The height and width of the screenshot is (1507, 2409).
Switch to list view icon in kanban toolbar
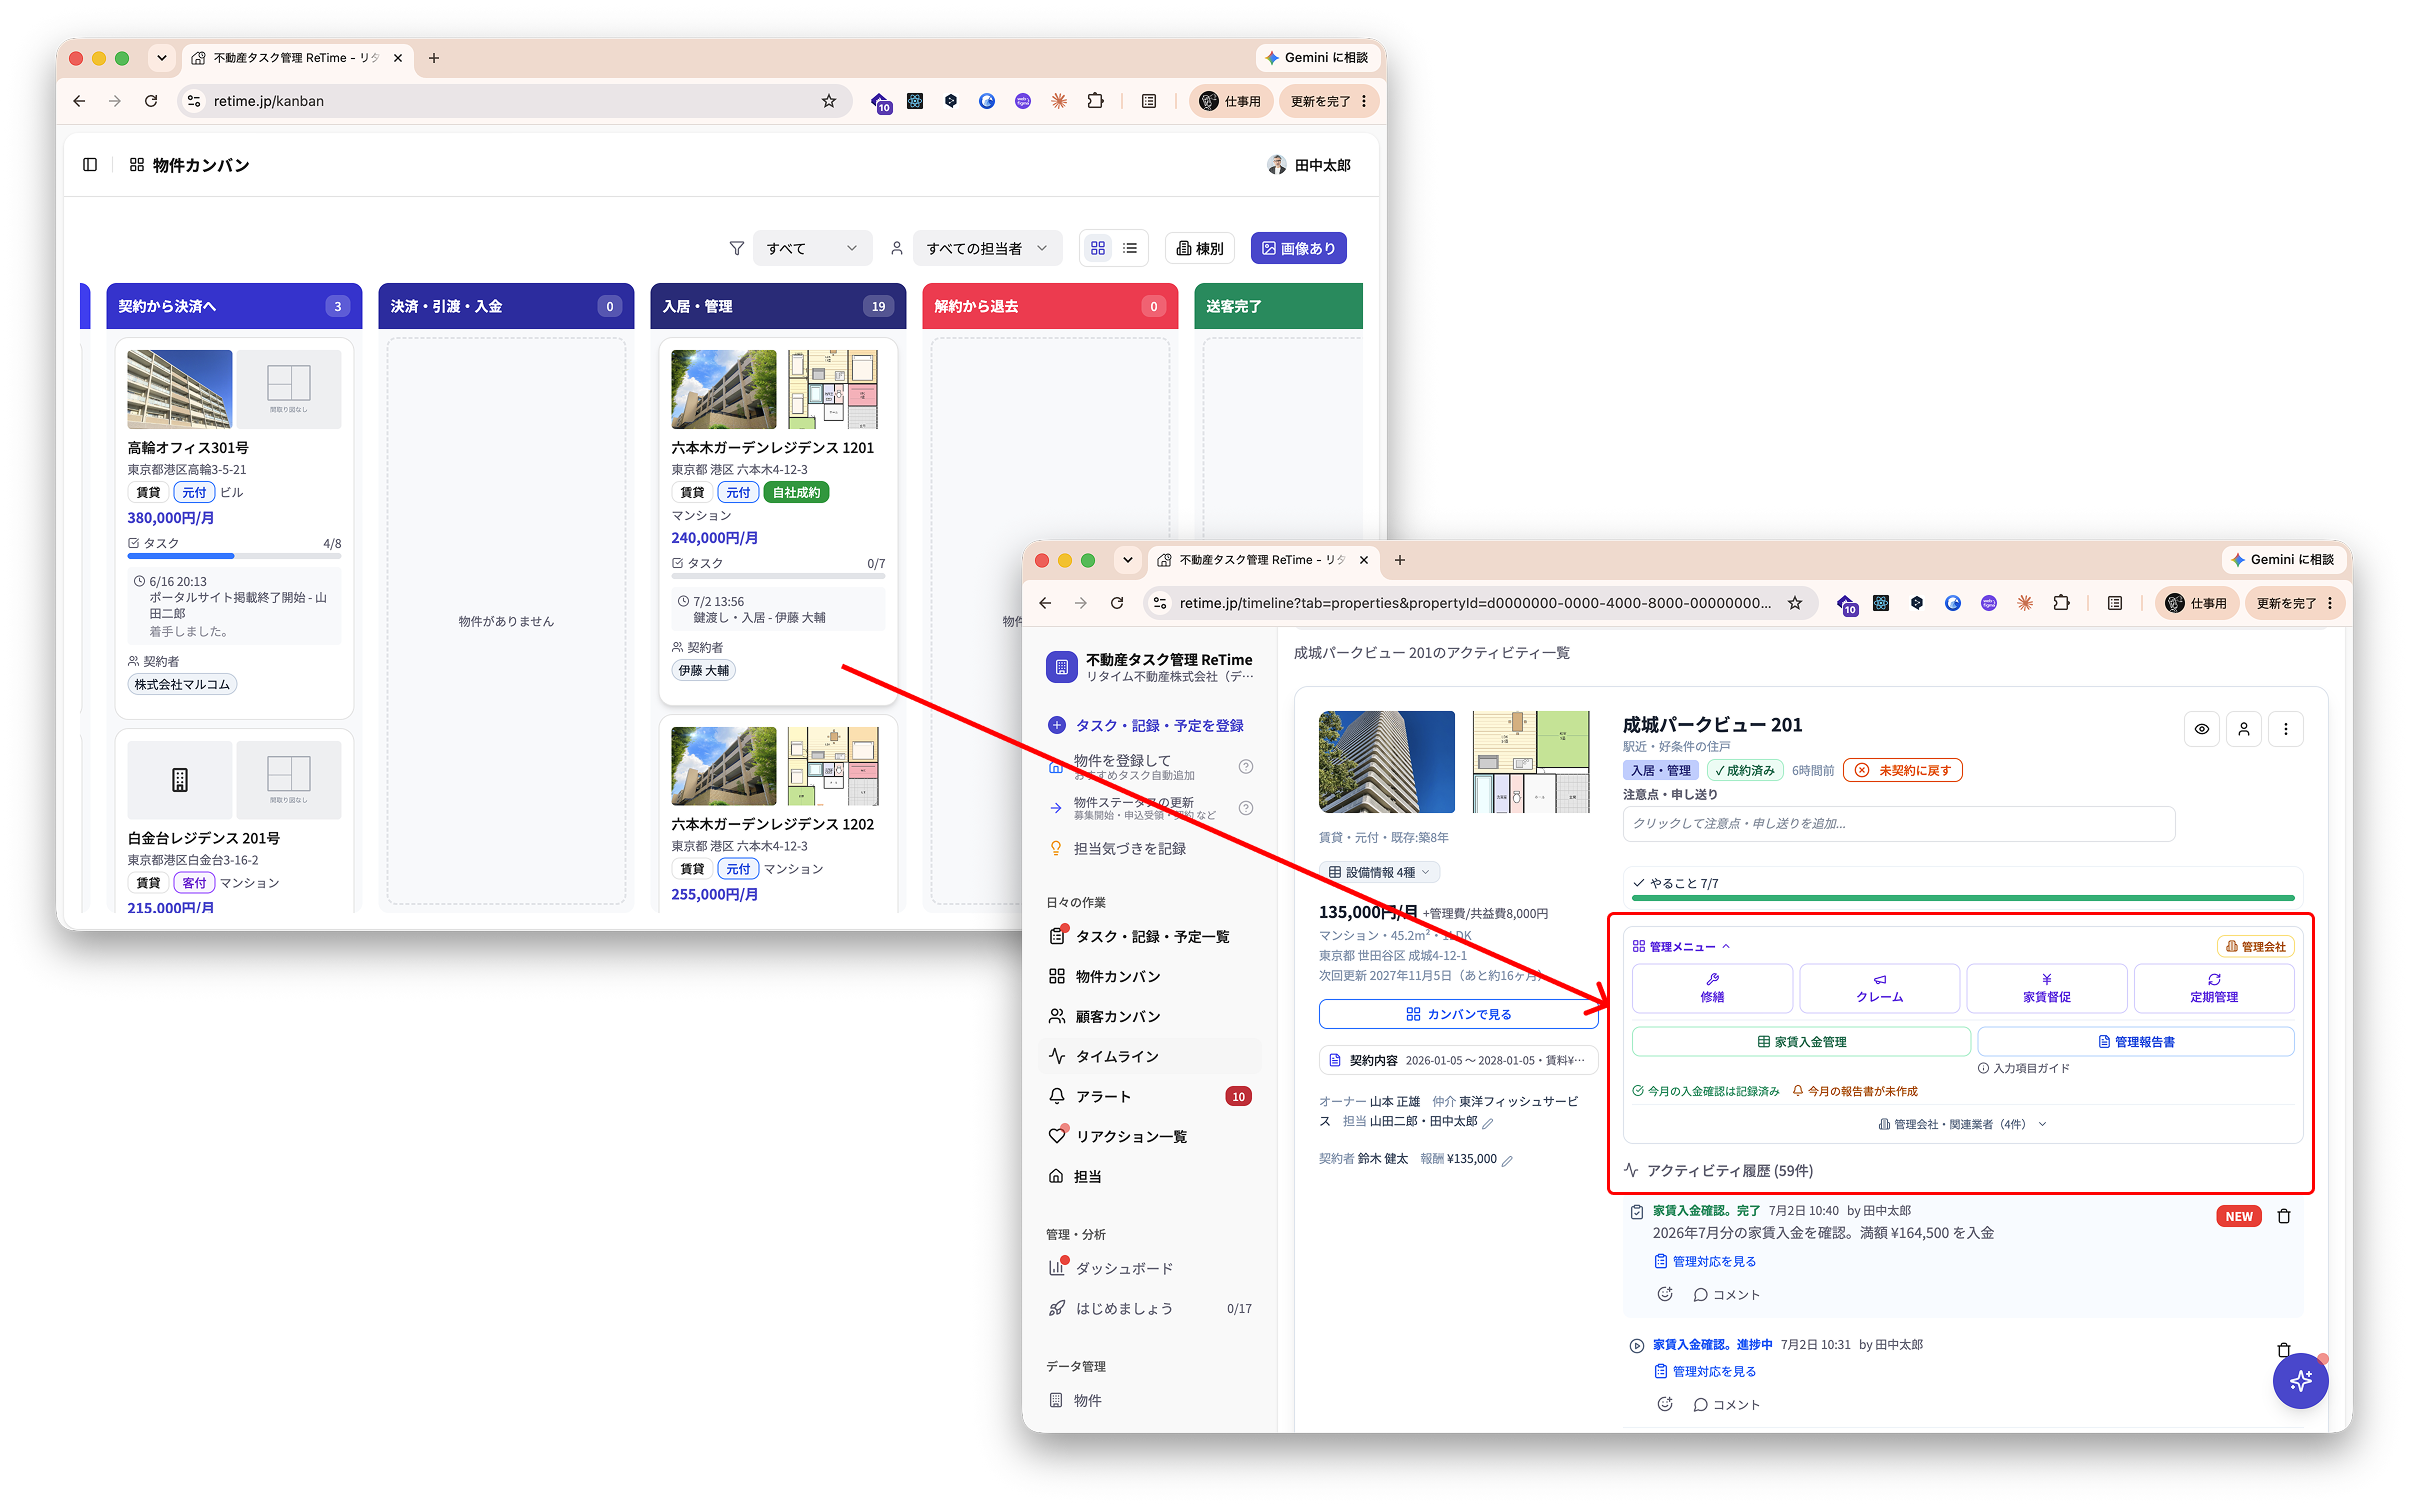click(x=1130, y=249)
